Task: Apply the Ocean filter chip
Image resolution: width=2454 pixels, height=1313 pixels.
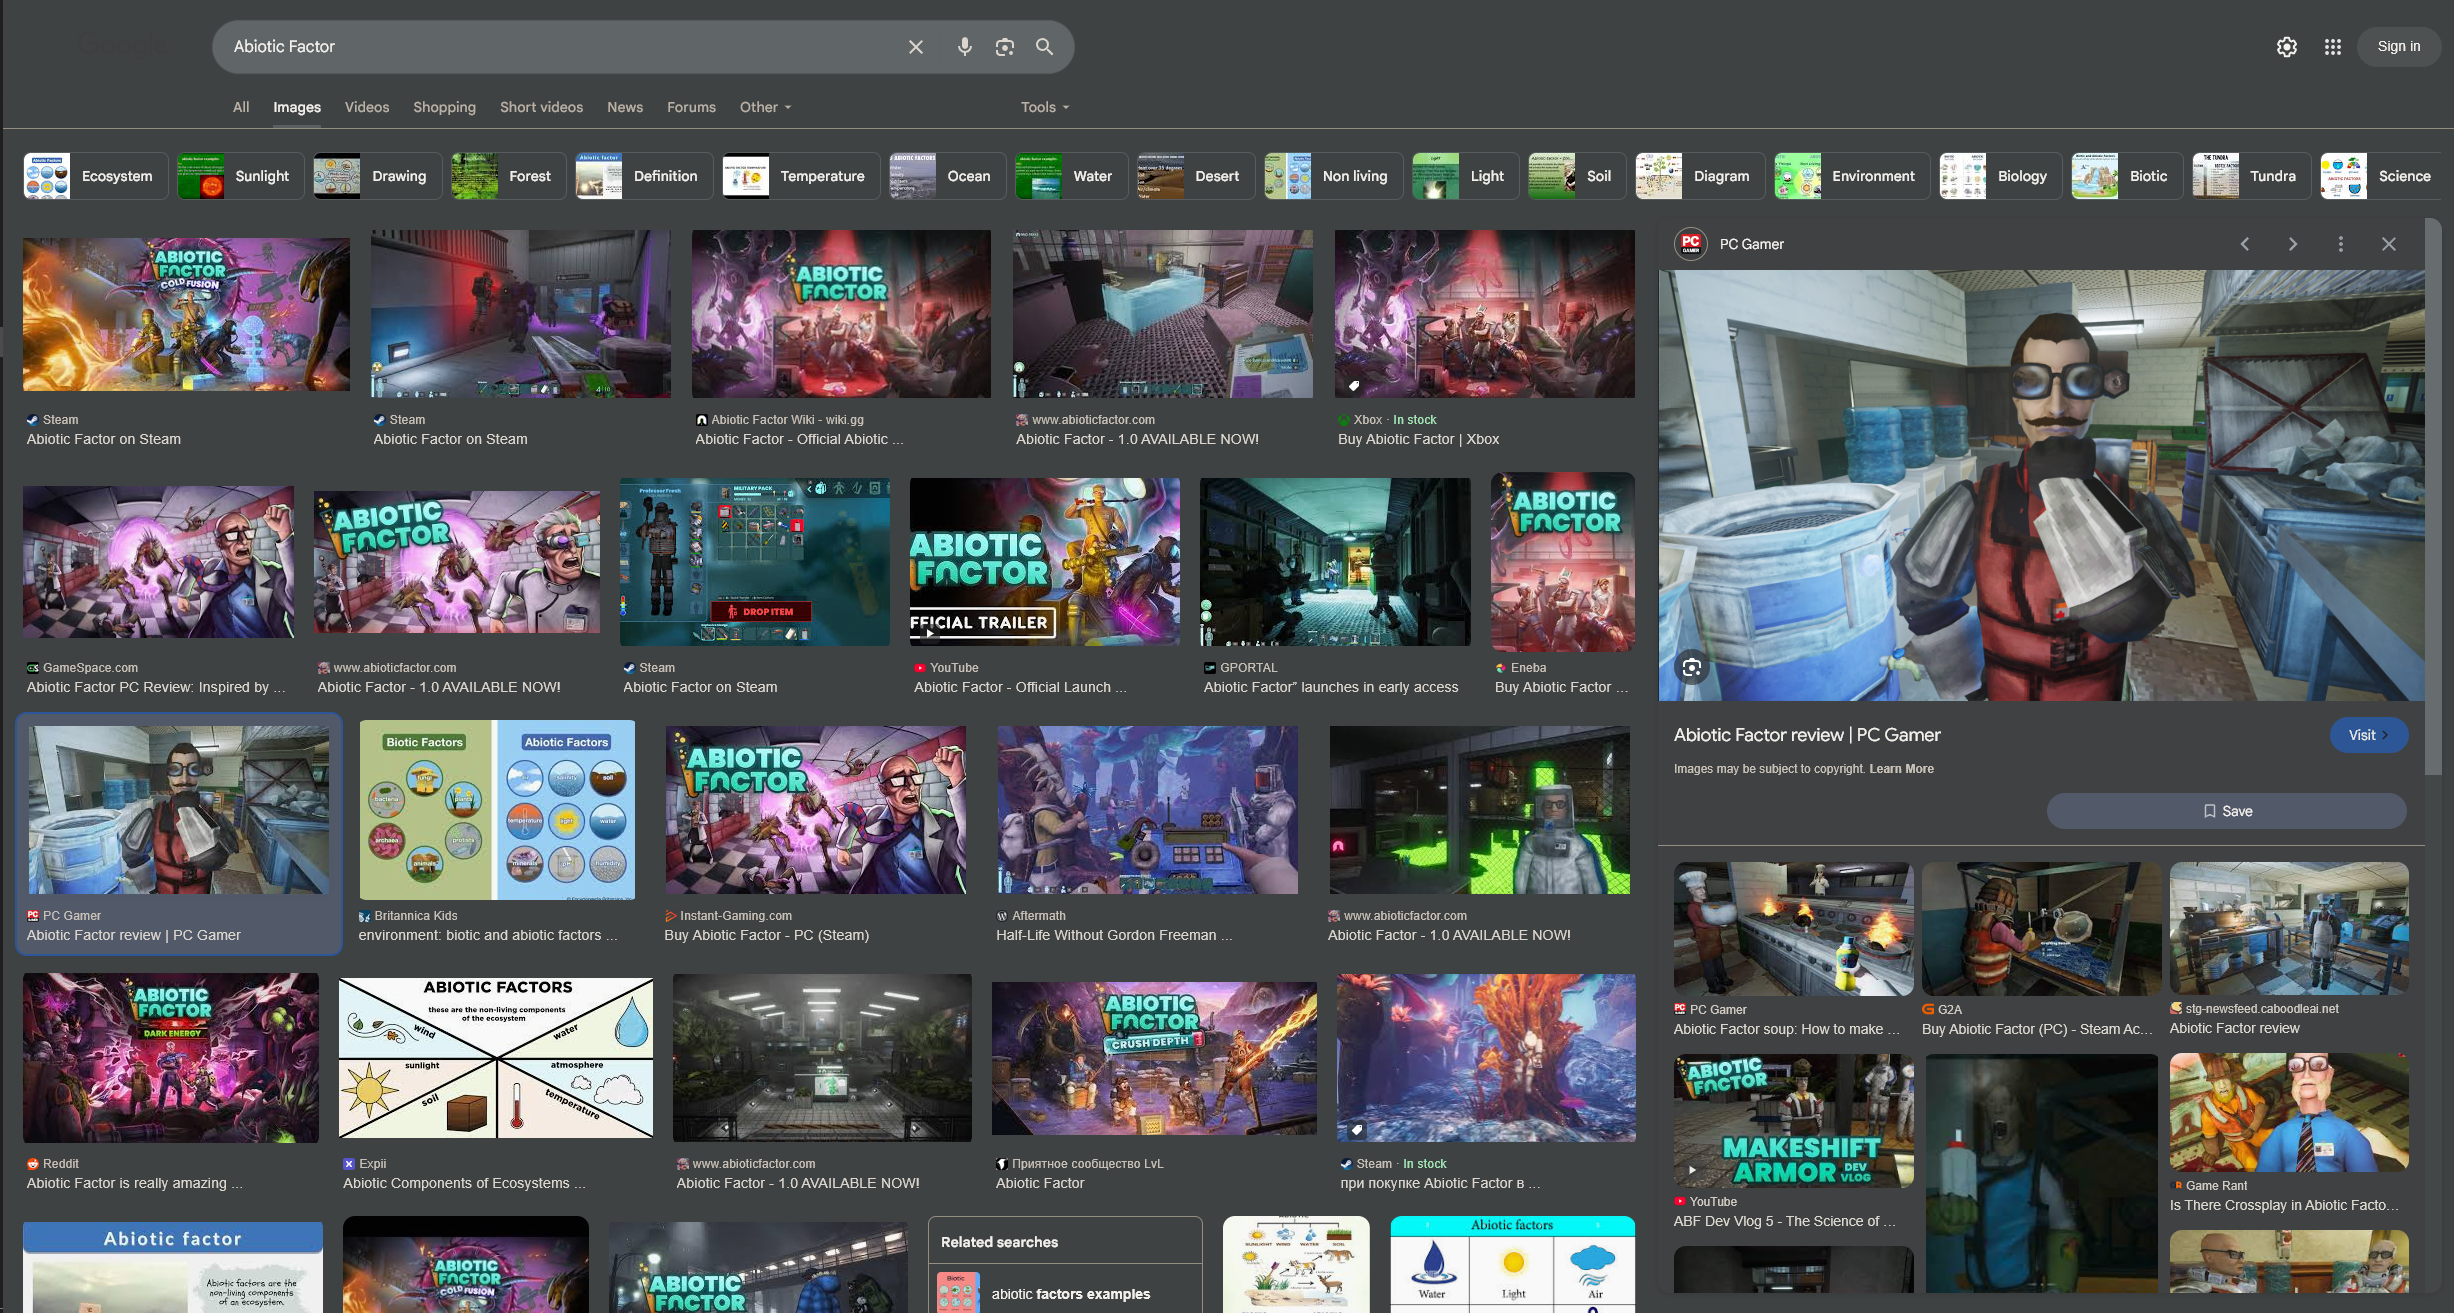Action: (947, 176)
